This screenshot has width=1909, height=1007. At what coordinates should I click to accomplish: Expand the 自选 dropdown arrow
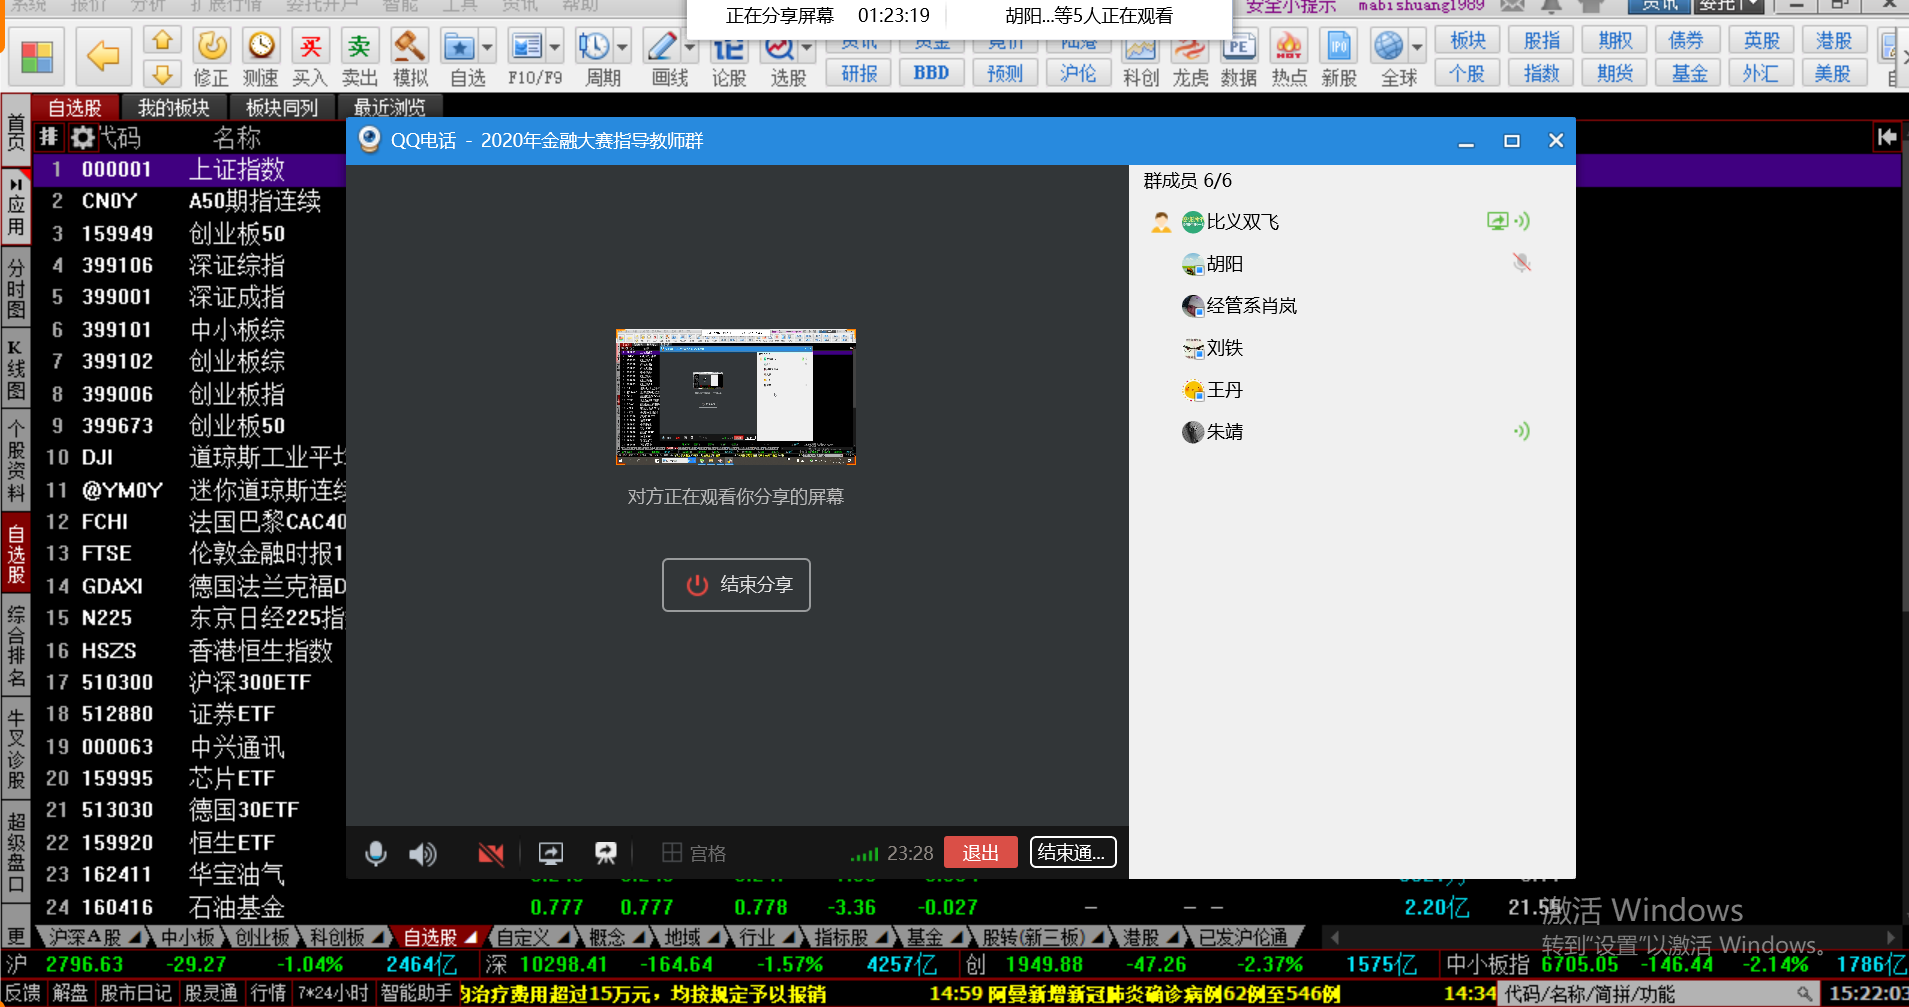pos(487,47)
